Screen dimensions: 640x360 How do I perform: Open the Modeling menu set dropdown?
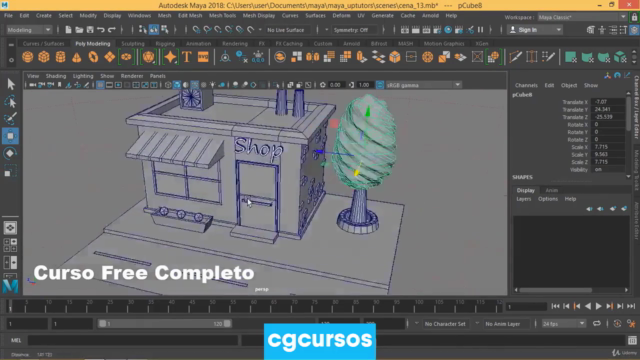point(29,30)
